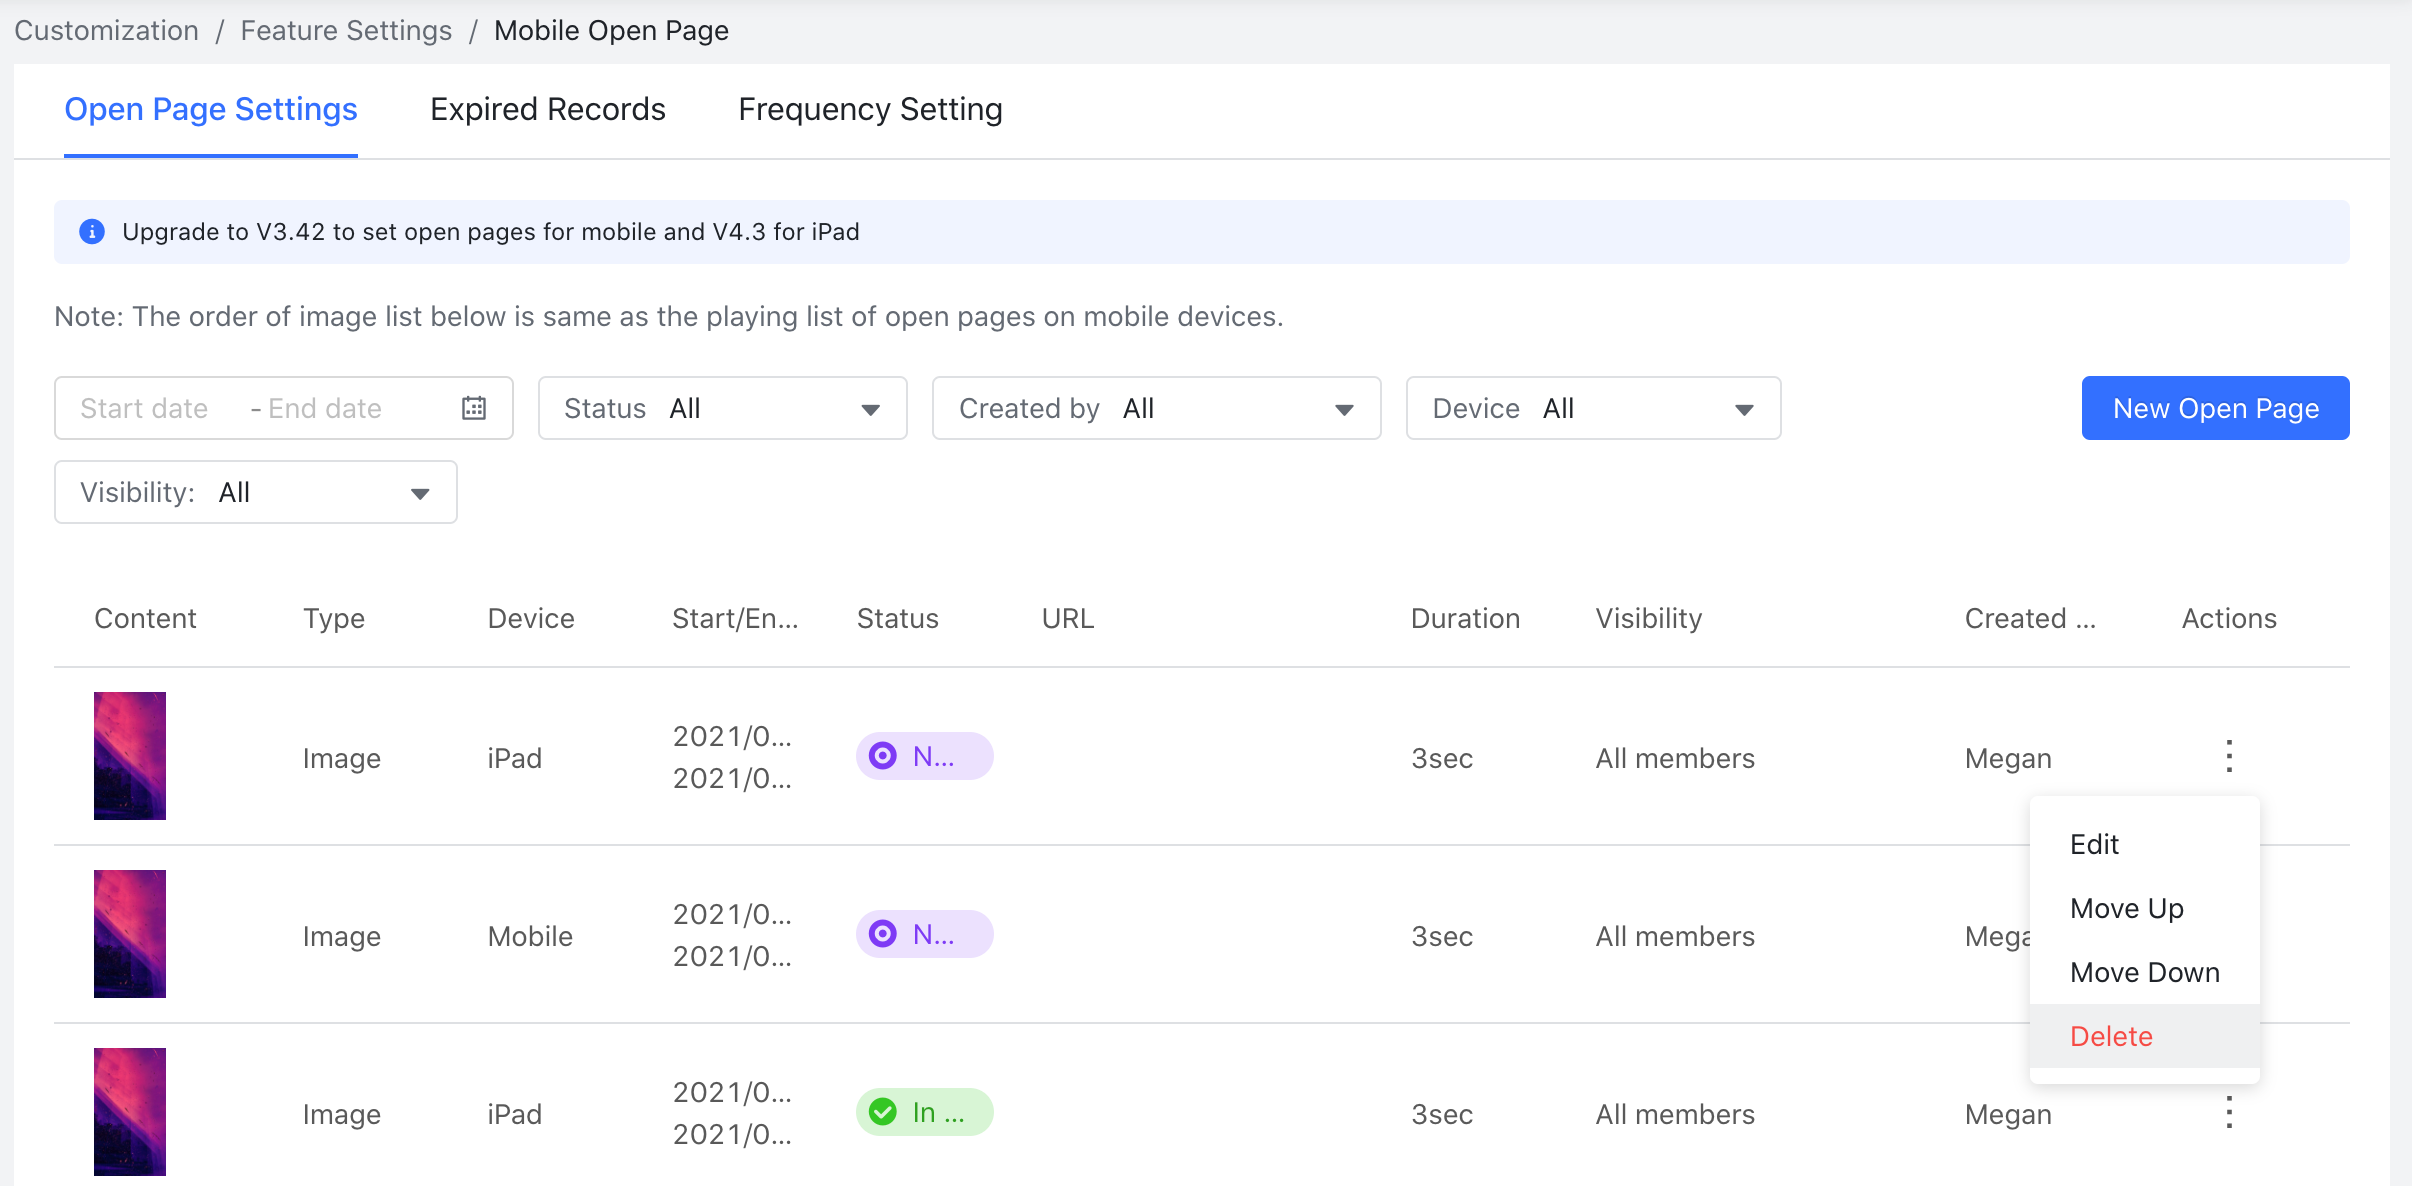Click the purple status badge on the Mobile row
2412x1186 pixels.
[923, 934]
